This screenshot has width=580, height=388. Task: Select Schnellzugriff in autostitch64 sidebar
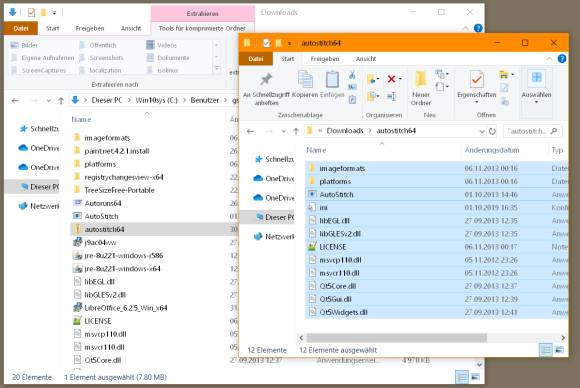pyautogui.click(x=274, y=159)
